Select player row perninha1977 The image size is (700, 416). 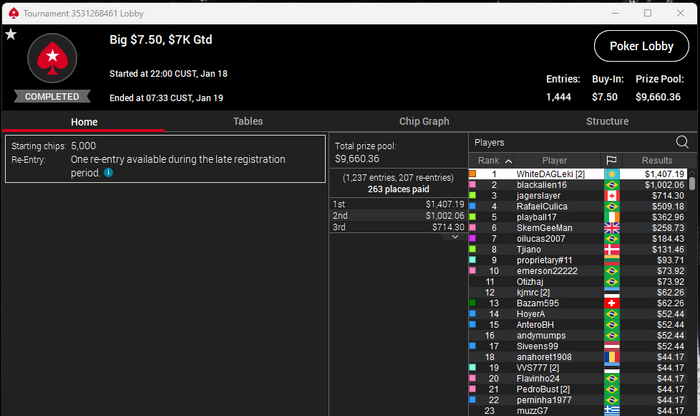pyautogui.click(x=578, y=400)
